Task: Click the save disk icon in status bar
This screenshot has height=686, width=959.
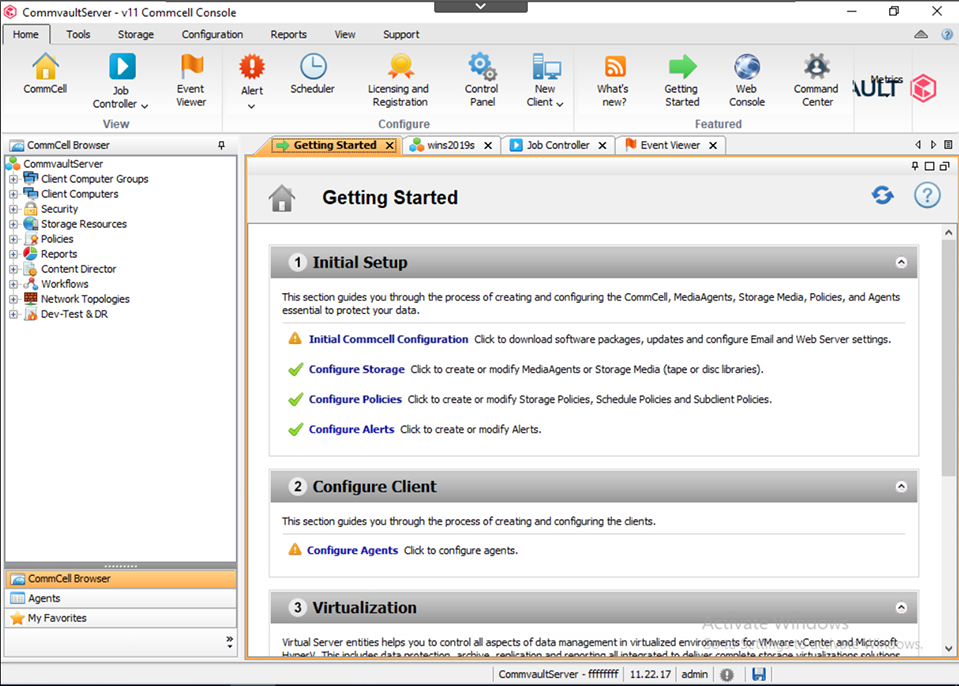Action: point(759,674)
